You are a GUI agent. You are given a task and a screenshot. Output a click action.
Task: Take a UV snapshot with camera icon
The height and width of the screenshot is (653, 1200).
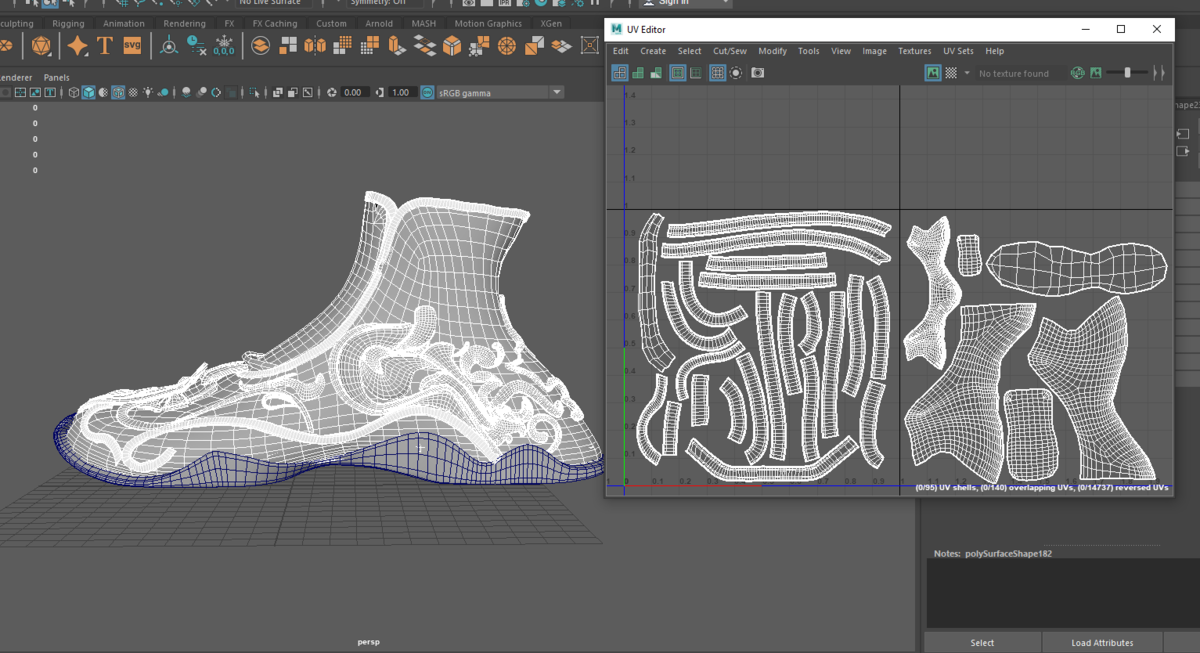coord(758,73)
